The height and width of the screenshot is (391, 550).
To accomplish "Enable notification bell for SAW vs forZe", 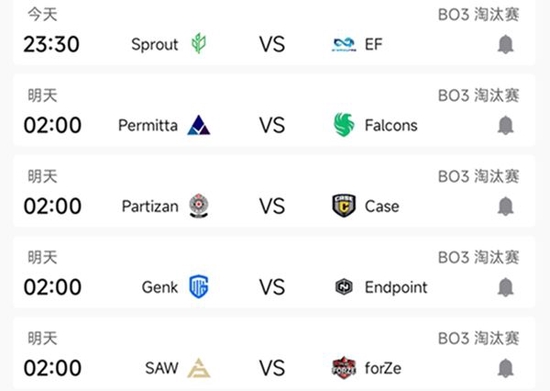I will [x=505, y=368].
